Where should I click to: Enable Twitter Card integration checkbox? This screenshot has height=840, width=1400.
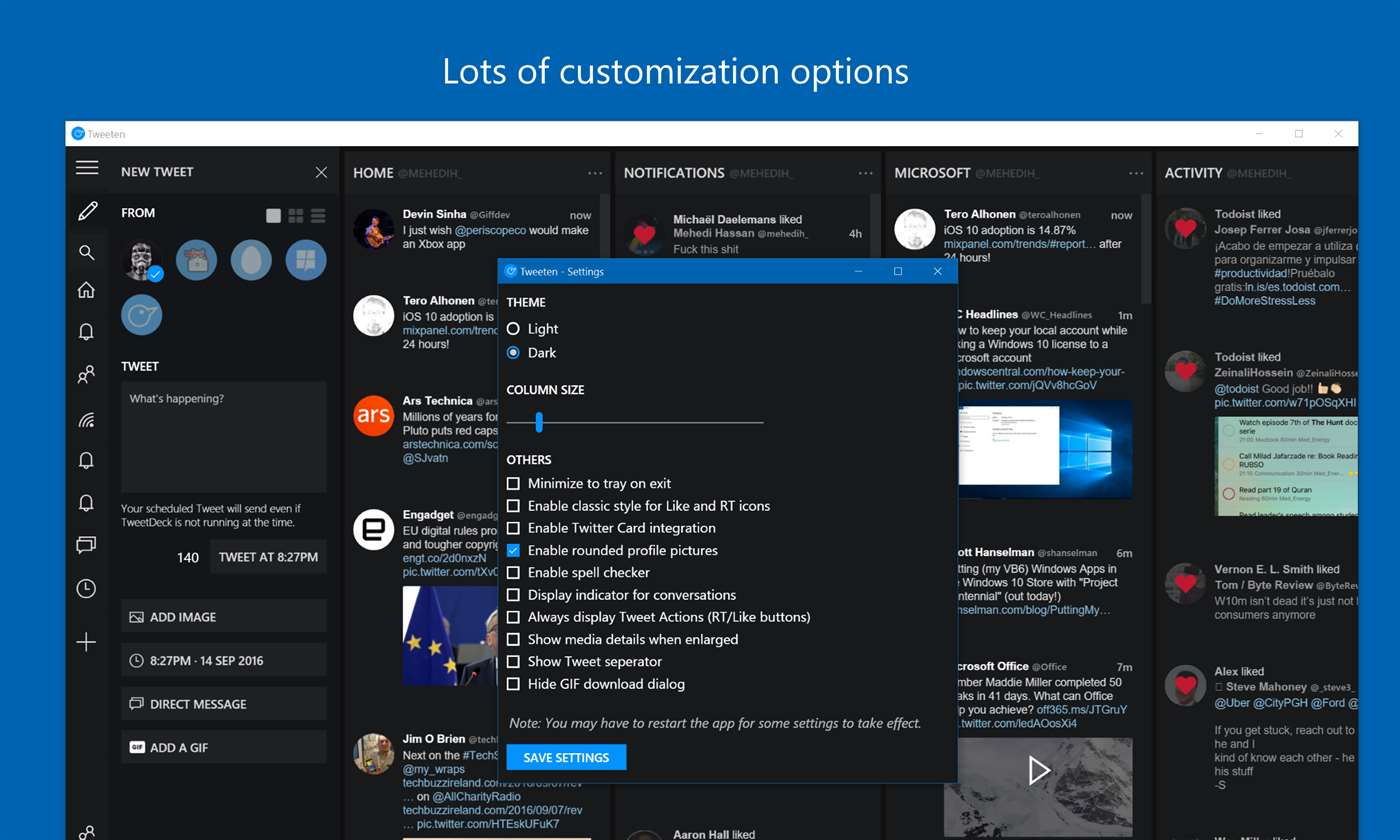click(514, 528)
